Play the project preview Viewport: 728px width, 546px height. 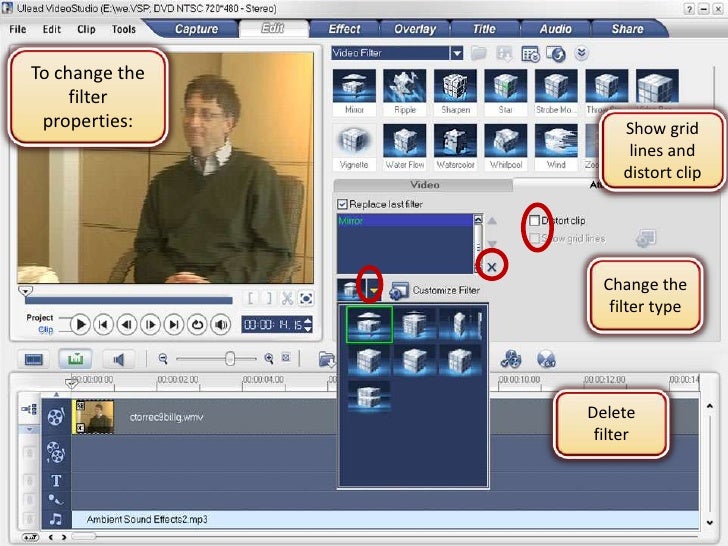coord(80,324)
